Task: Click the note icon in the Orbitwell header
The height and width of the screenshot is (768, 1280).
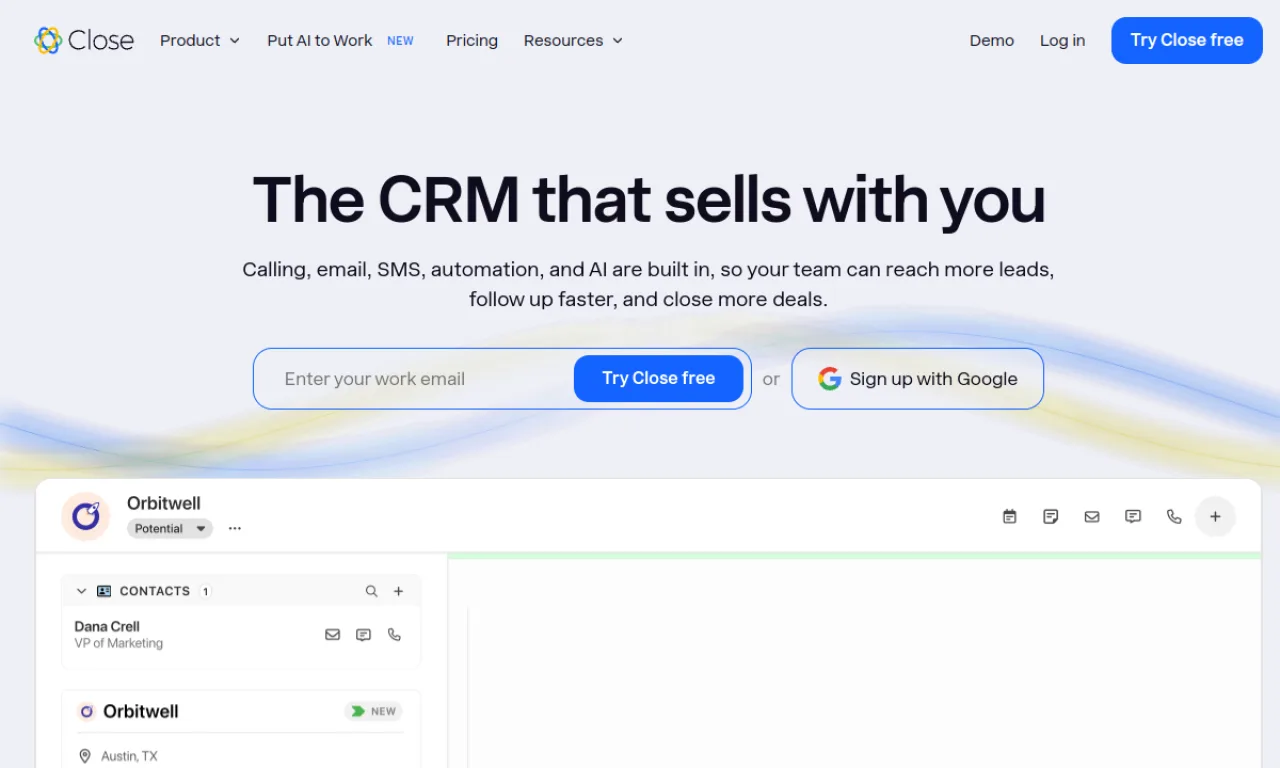Action: point(1051,516)
